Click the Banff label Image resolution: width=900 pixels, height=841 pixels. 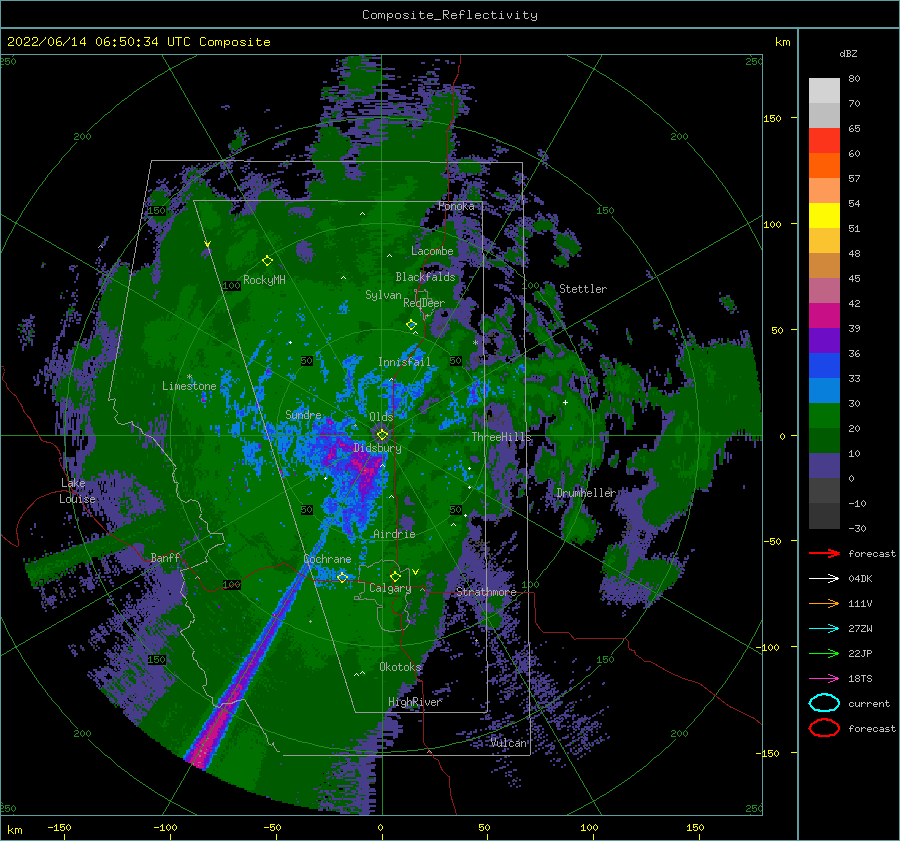tap(165, 557)
